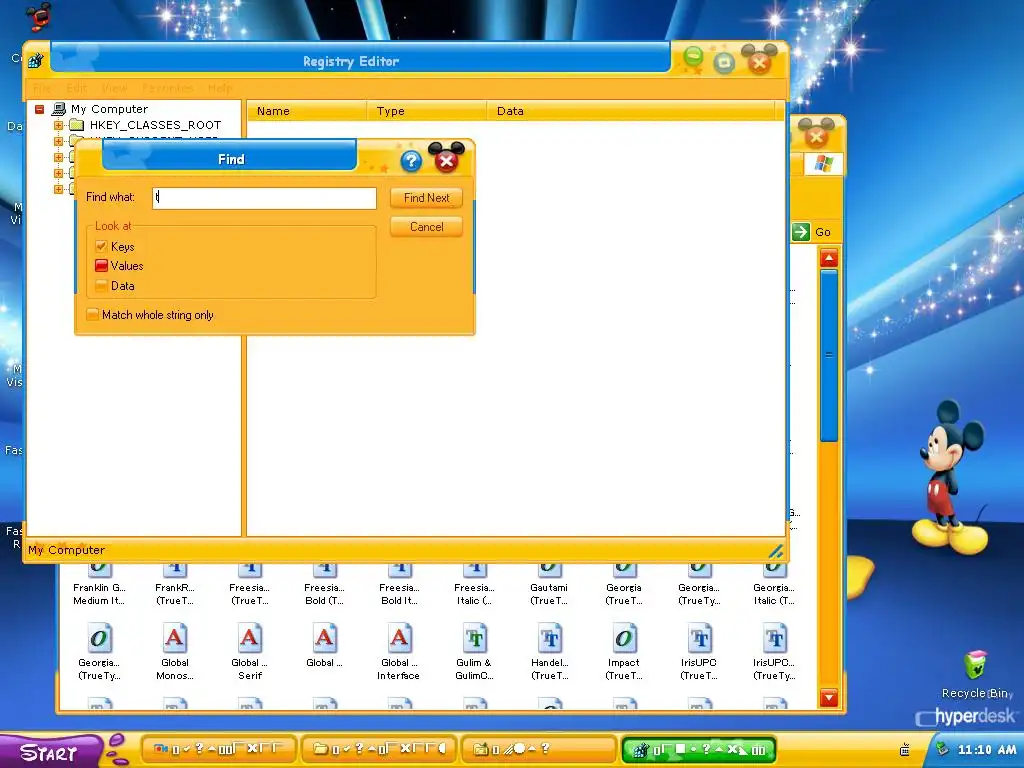Open the View menu
Screen dimensions: 1024x768
point(114,88)
